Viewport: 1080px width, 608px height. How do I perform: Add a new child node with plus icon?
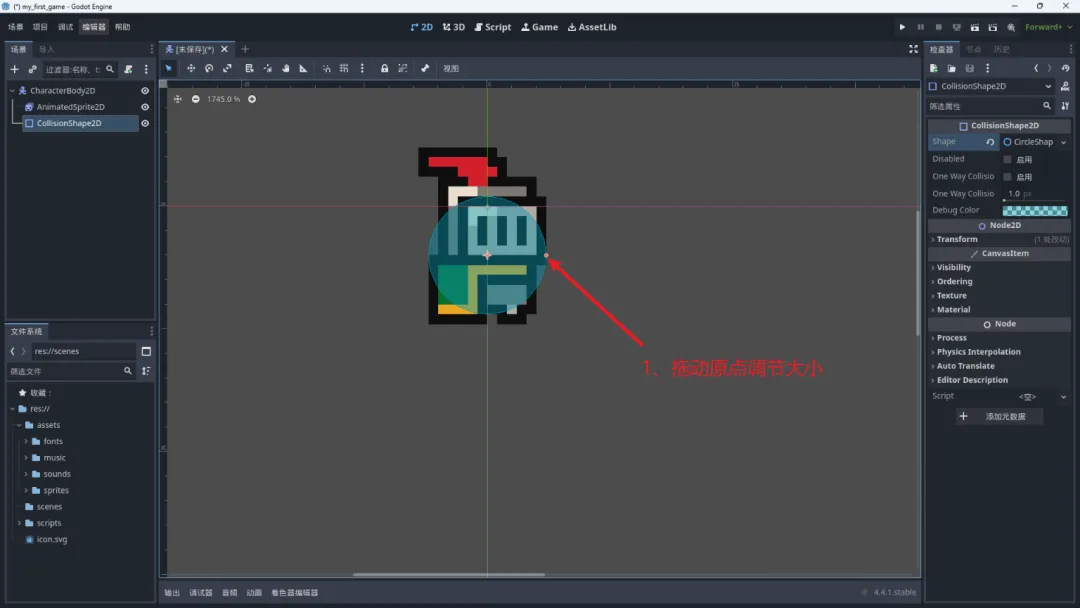click(x=14, y=69)
